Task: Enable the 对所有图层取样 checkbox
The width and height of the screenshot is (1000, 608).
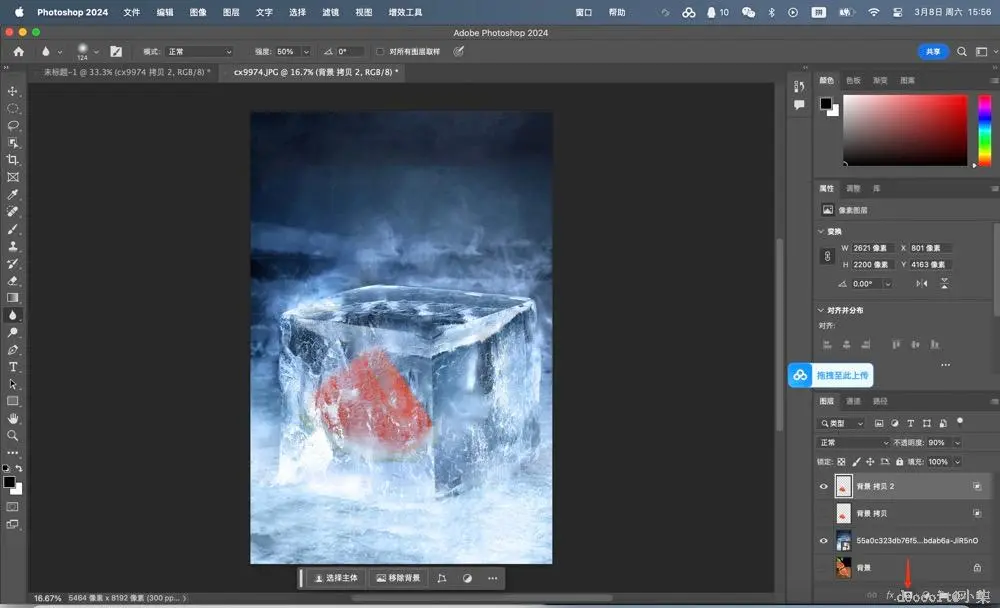Action: click(x=380, y=51)
